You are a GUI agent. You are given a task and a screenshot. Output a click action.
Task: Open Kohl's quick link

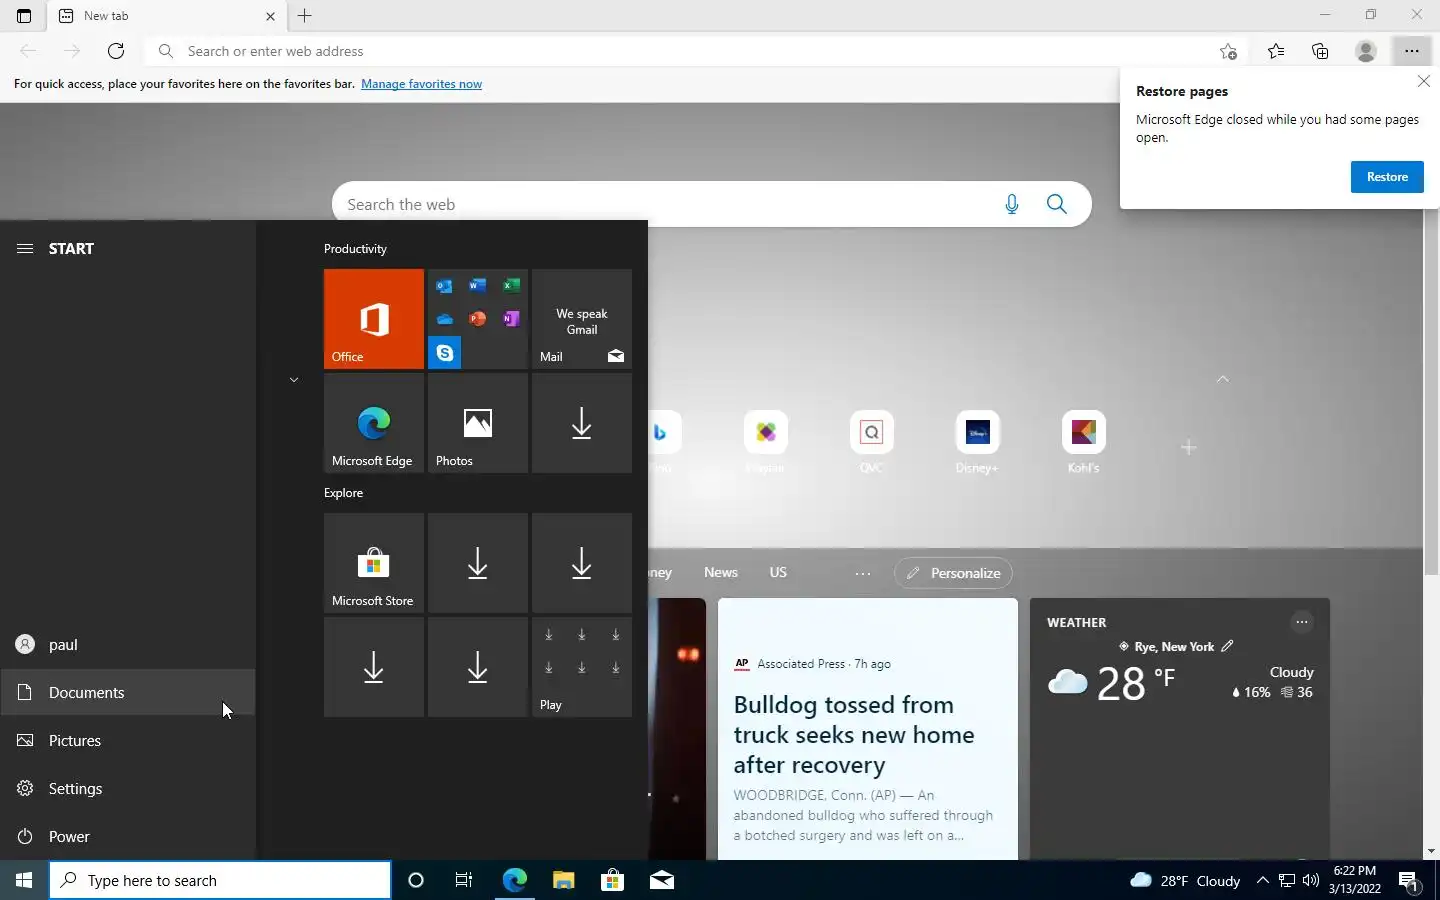[1083, 442]
